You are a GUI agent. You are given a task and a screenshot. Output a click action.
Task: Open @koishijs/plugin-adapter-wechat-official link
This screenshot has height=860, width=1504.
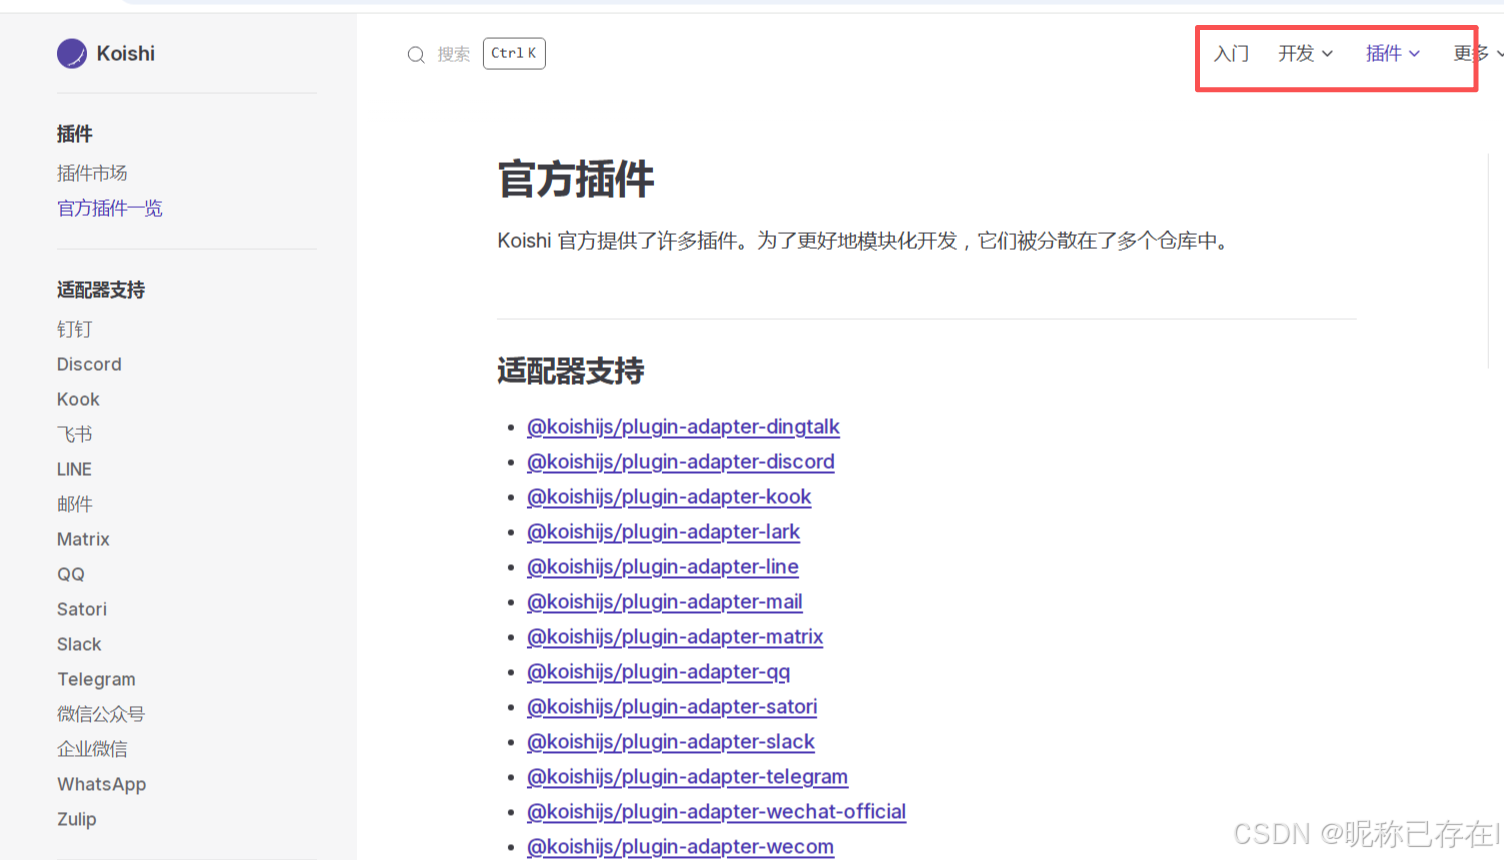pyautogui.click(x=717, y=811)
